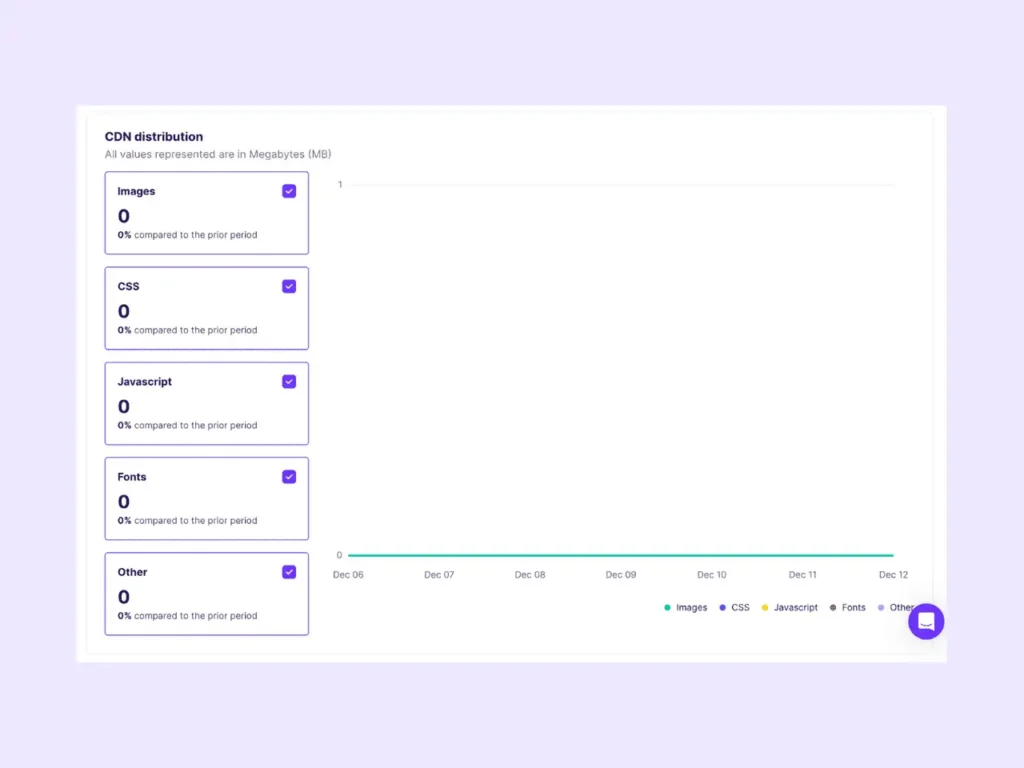The width and height of the screenshot is (1024, 768).
Task: Click the checkmark icon on the Other card
Action: point(289,571)
